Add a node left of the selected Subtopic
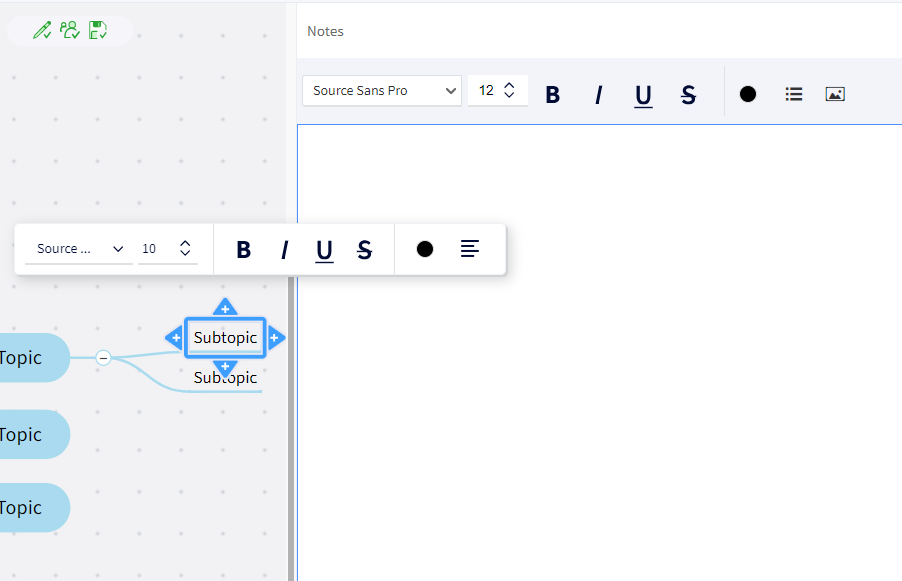Screen dimensions: 902x581 coord(175,338)
